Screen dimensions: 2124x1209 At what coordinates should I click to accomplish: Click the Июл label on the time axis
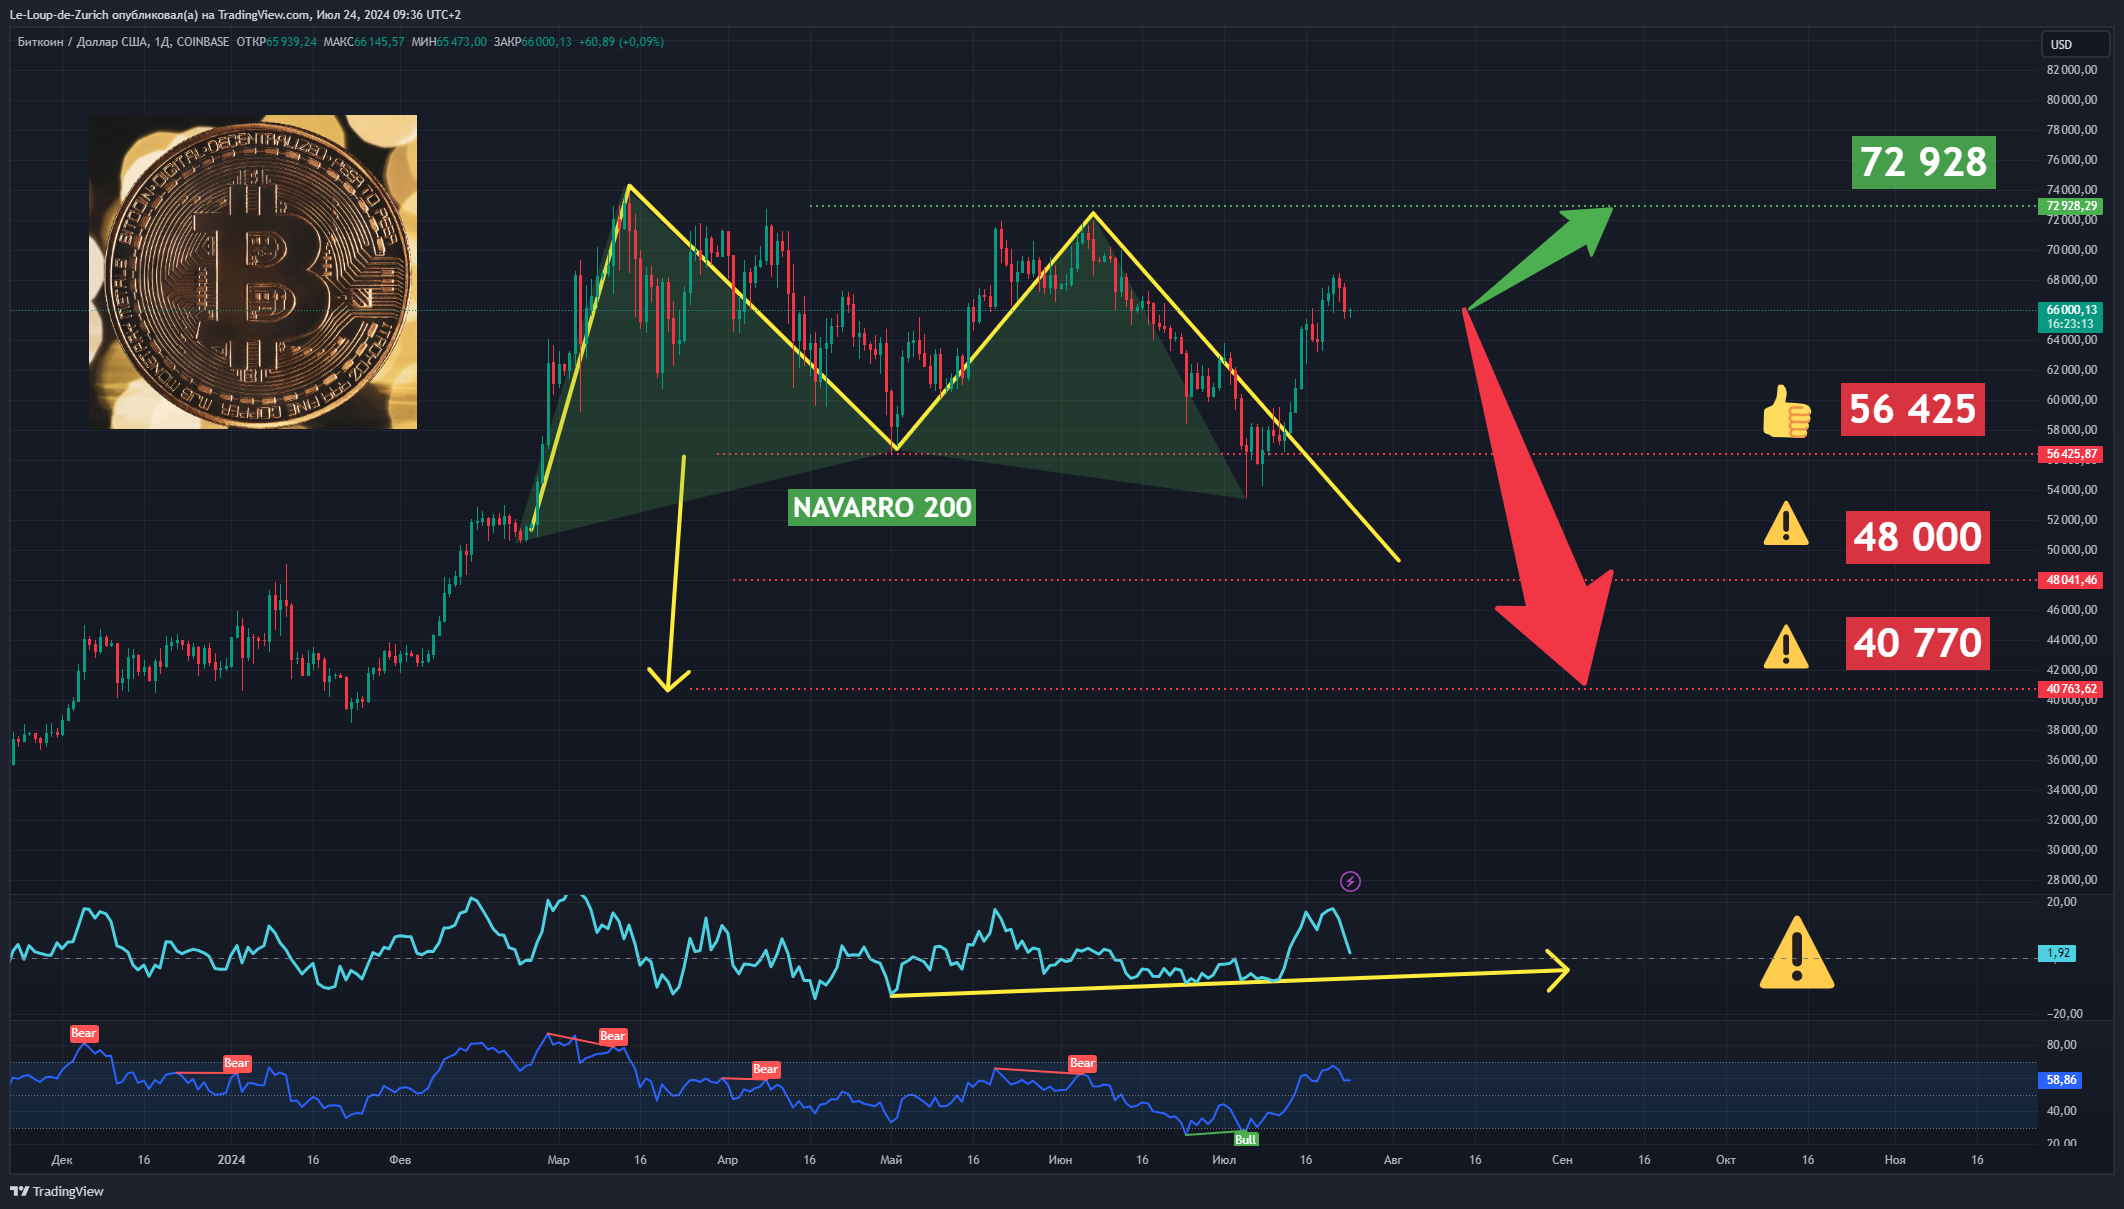[1224, 1160]
